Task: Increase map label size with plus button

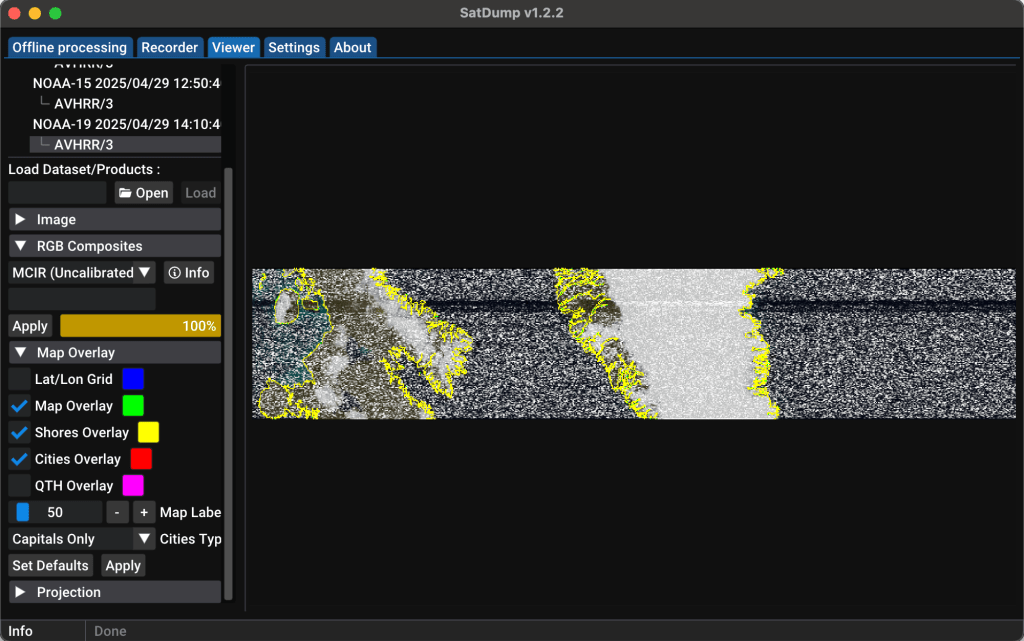Action: click(x=144, y=512)
